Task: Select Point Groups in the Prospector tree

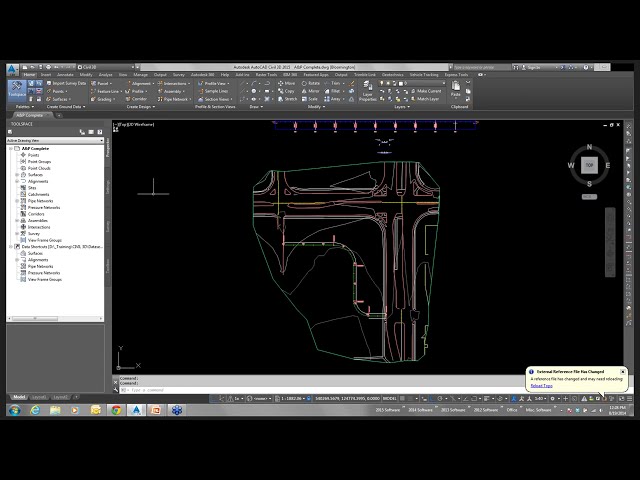Action: pos(40,161)
